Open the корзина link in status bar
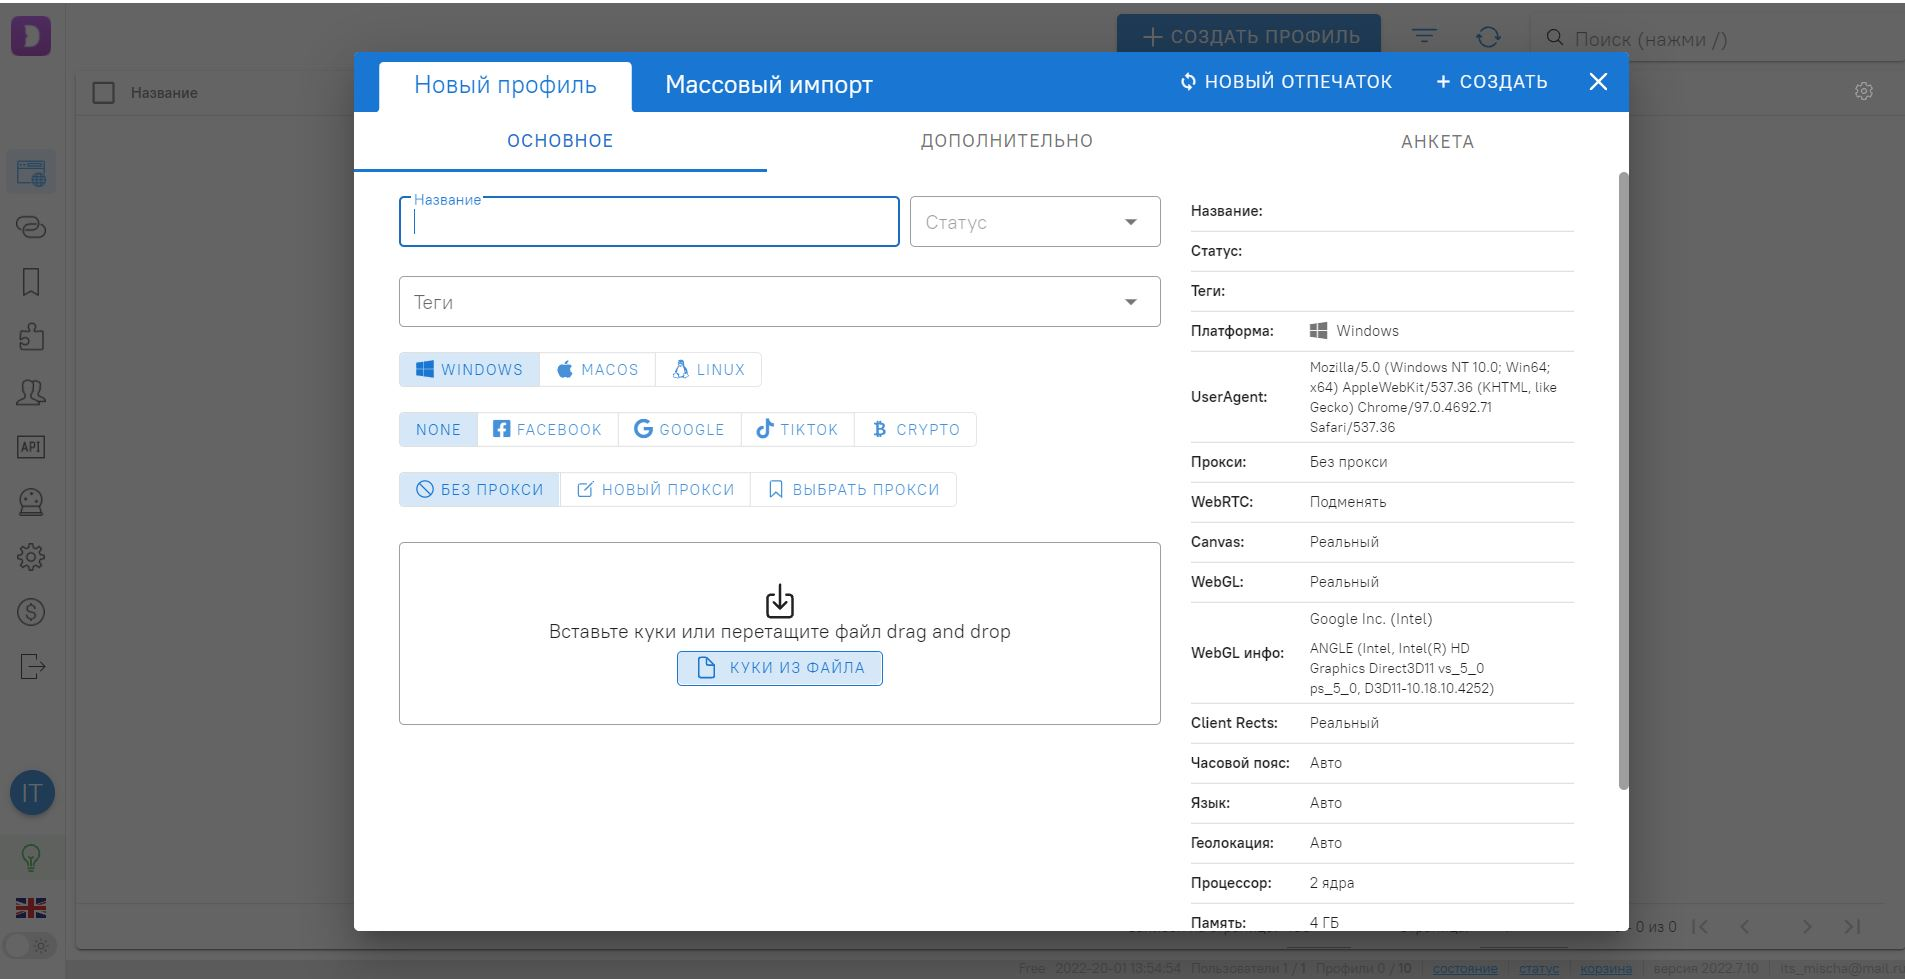This screenshot has width=1905, height=979. click(x=1606, y=968)
